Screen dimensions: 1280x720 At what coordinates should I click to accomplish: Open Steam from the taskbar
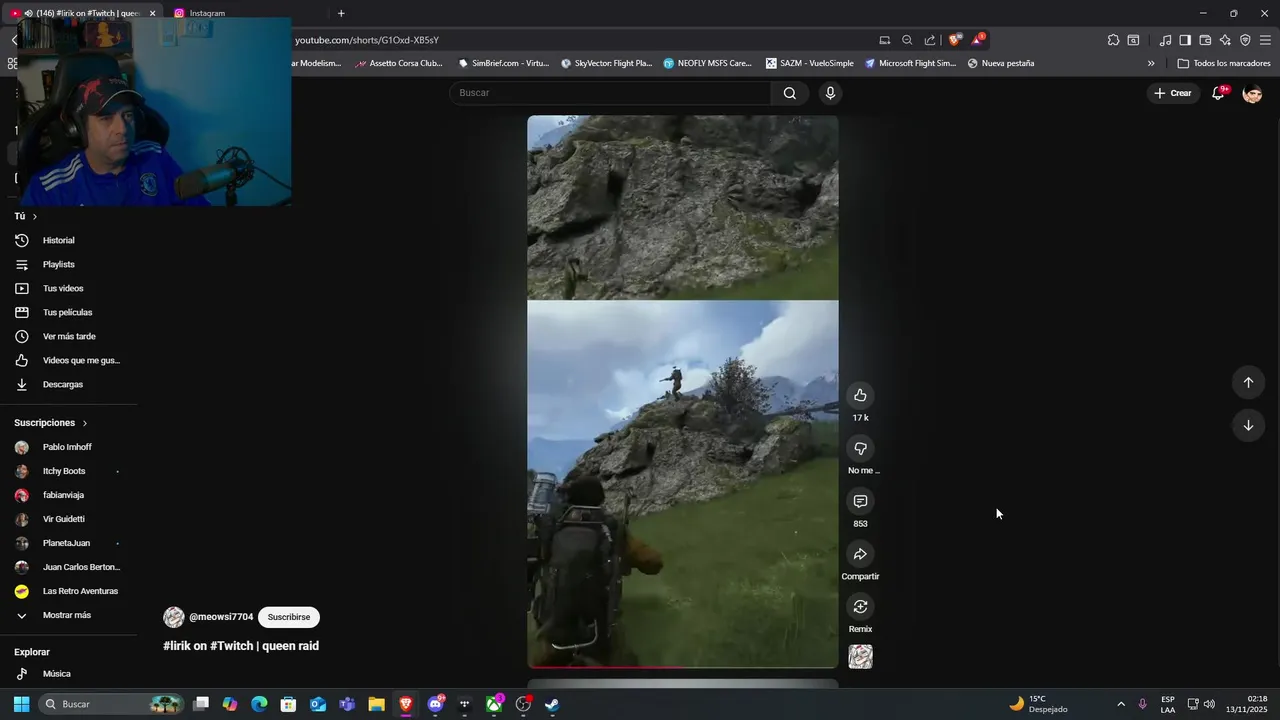click(x=552, y=705)
